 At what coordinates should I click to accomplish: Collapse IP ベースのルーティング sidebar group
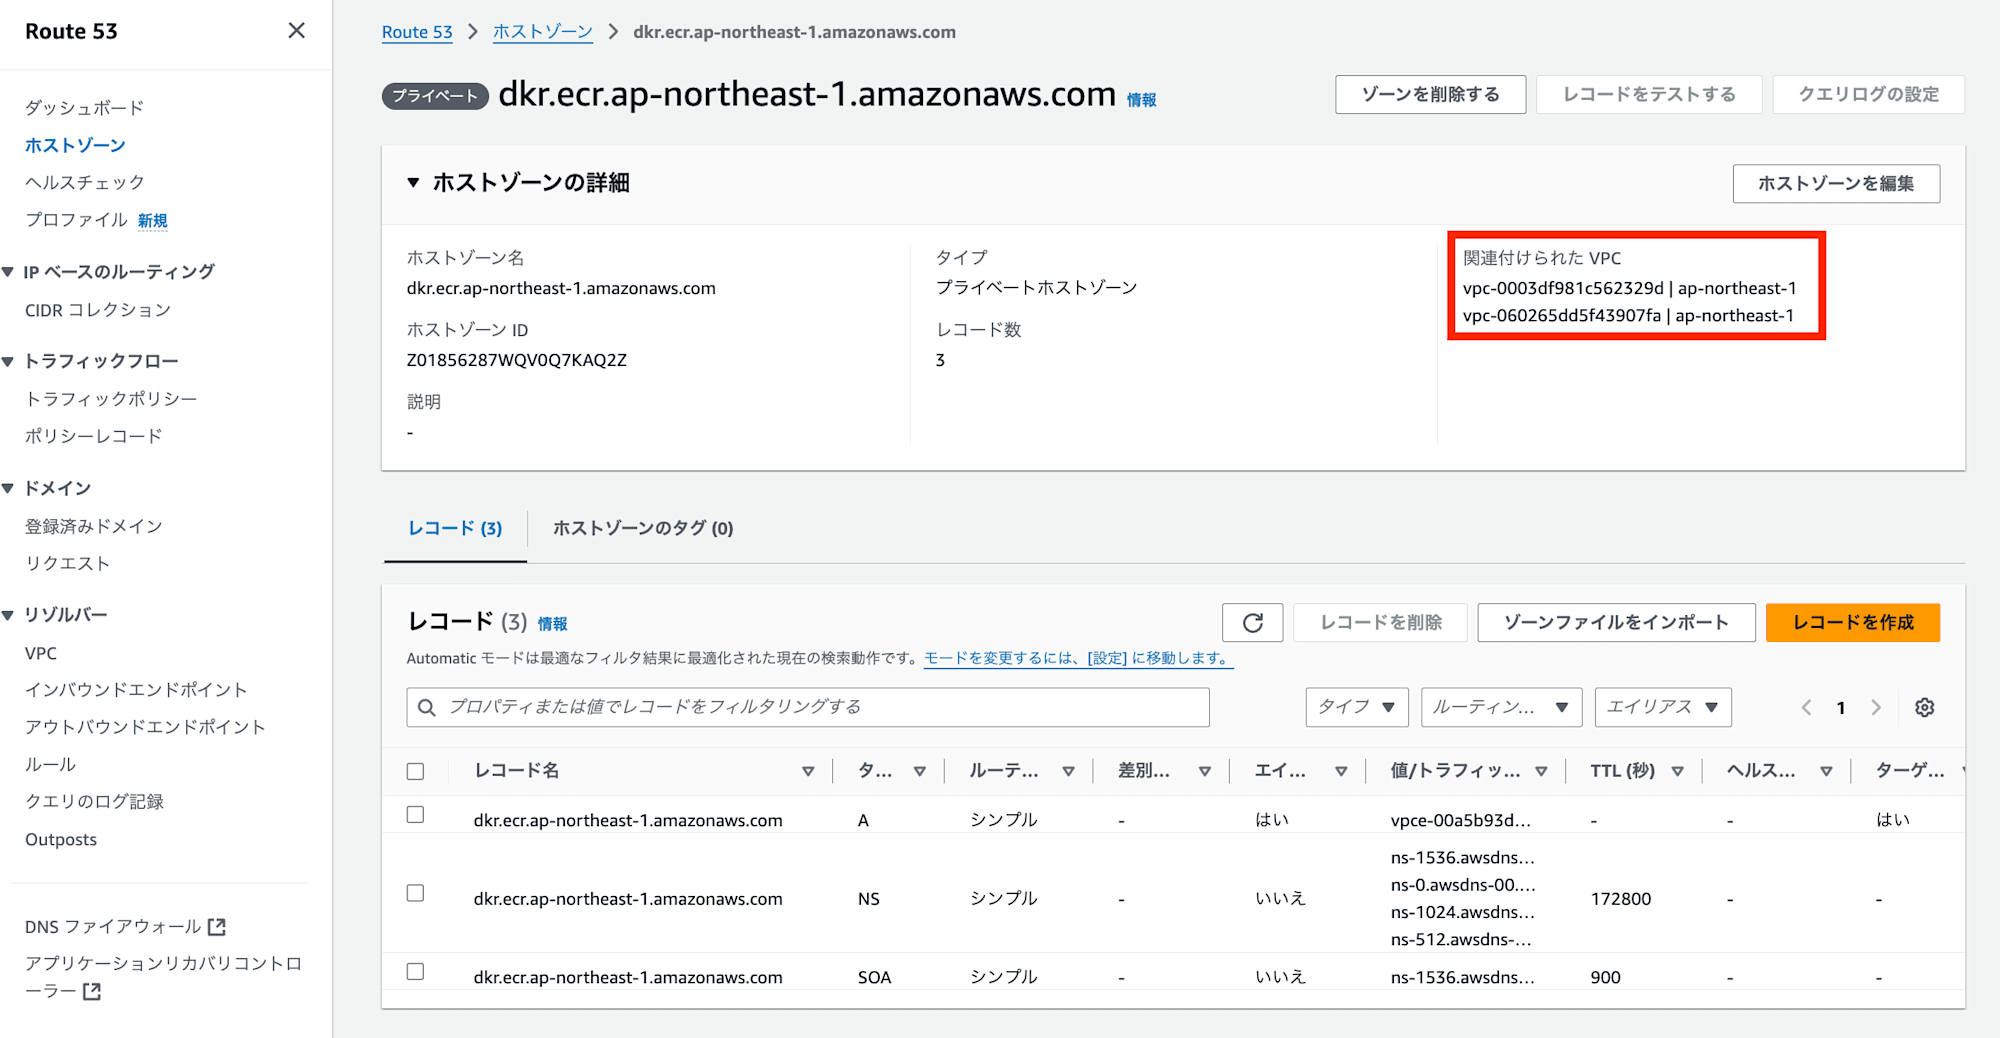pyautogui.click(x=8, y=272)
